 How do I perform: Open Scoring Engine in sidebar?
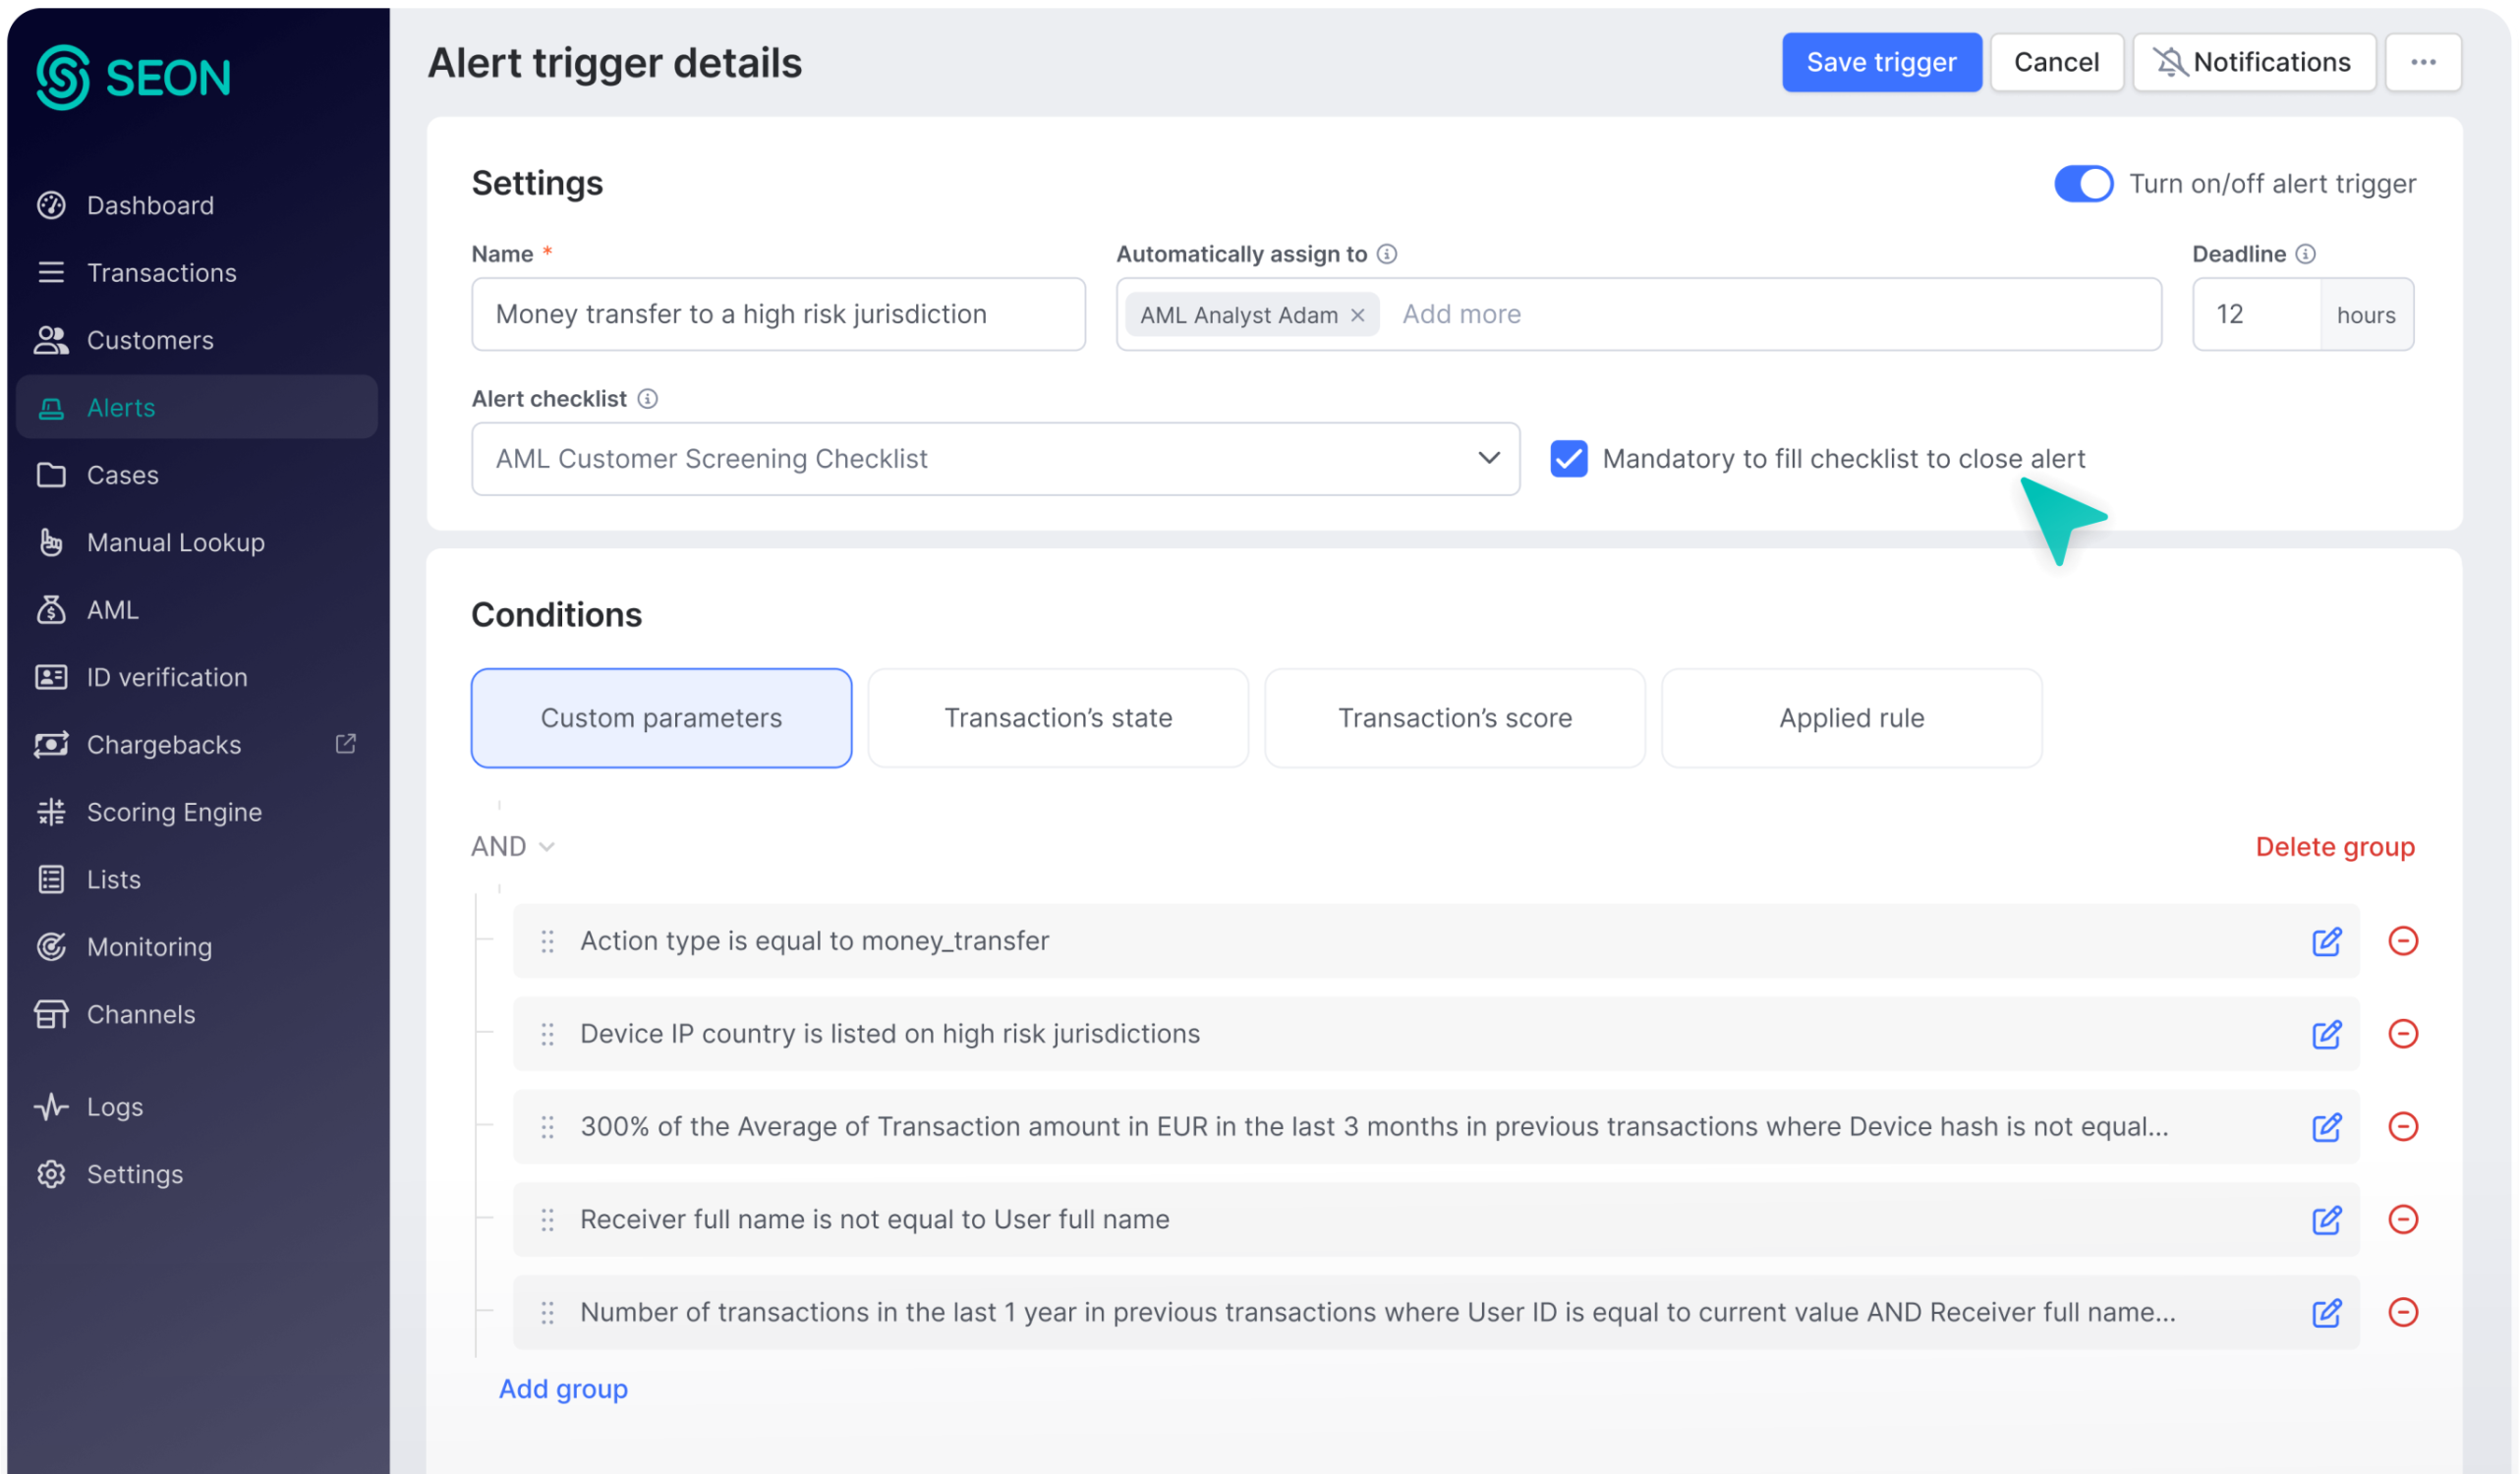coord(174,812)
